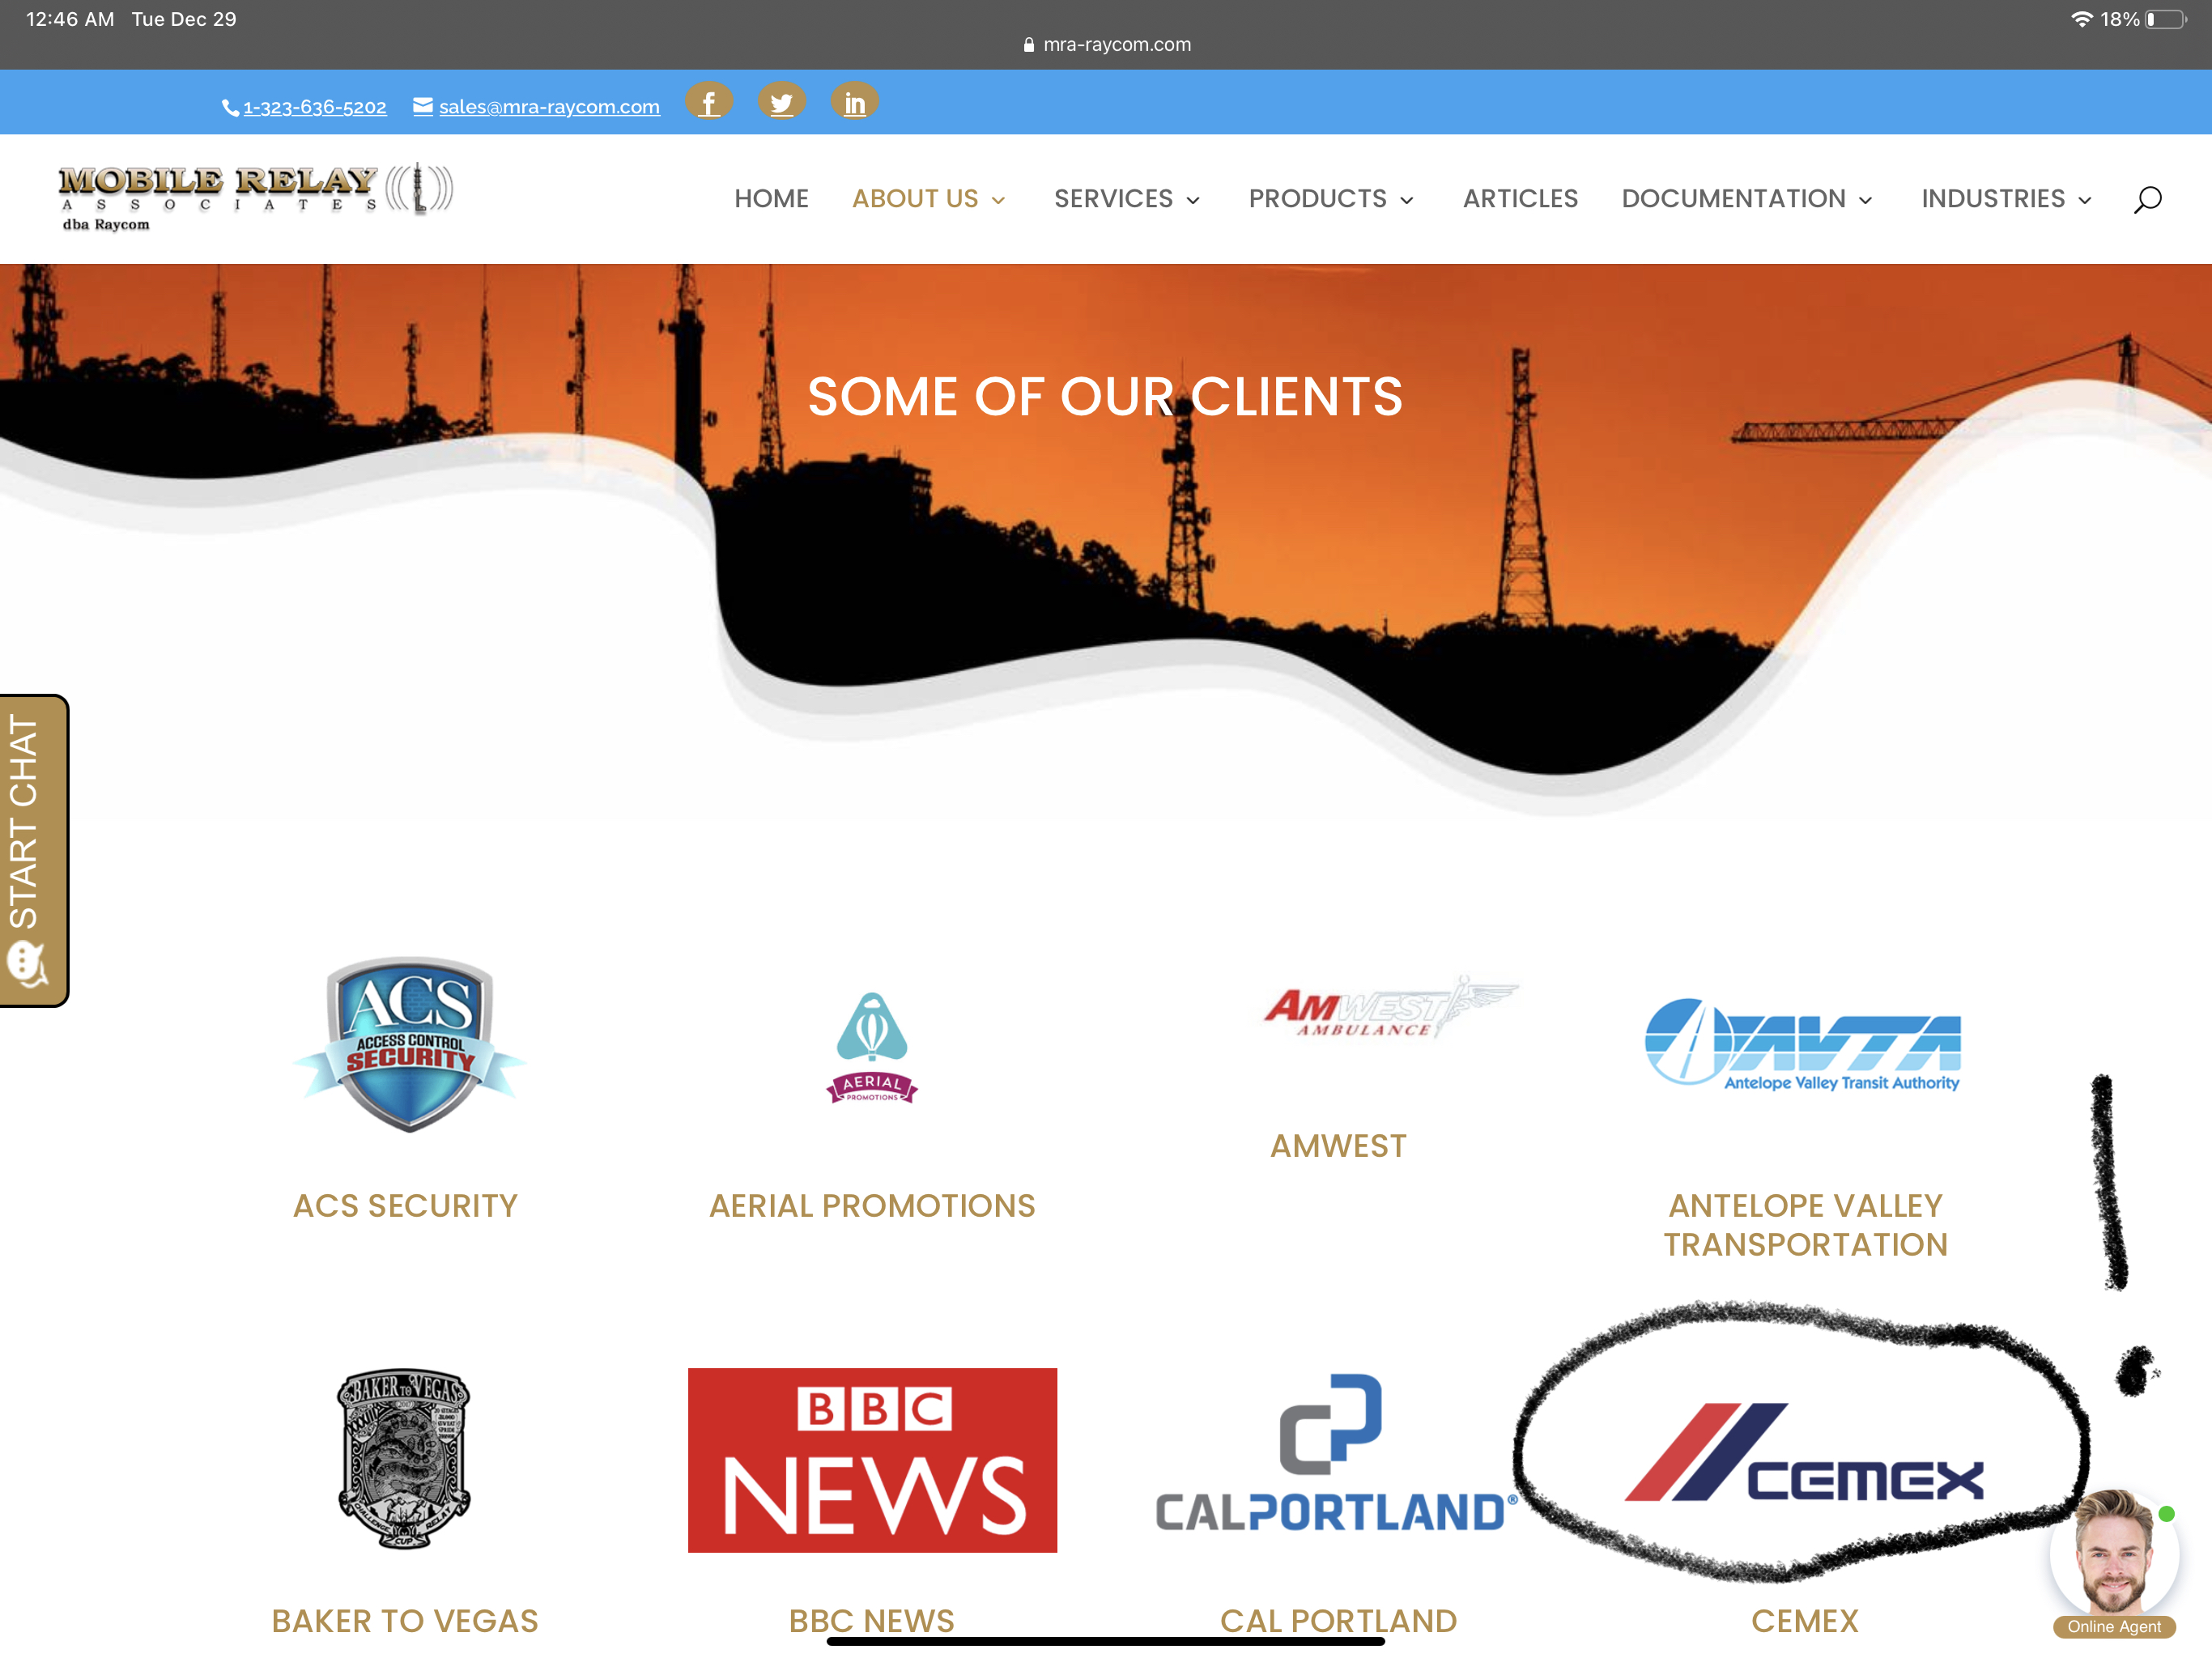Image resolution: width=2212 pixels, height=1658 pixels.
Task: Tap the battery indicator in status bar
Action: pos(2165,19)
